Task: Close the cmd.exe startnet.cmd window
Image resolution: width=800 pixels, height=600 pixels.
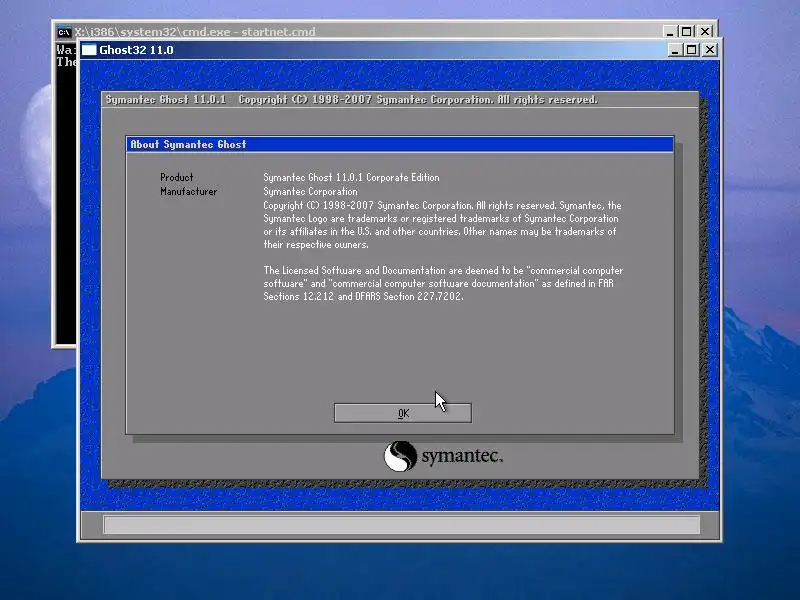Action: [x=705, y=32]
